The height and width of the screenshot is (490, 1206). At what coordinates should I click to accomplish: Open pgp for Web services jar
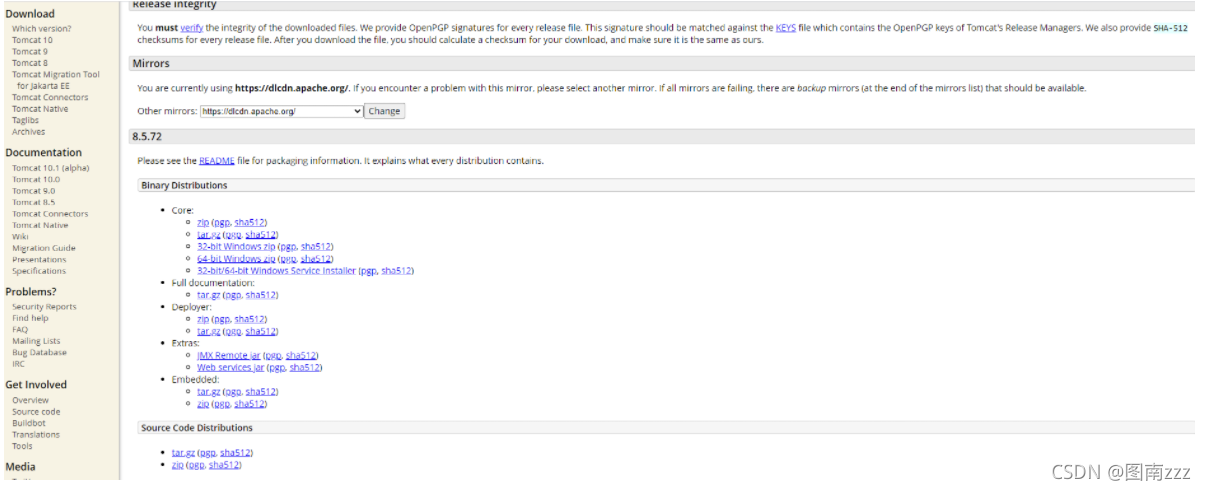277,367
